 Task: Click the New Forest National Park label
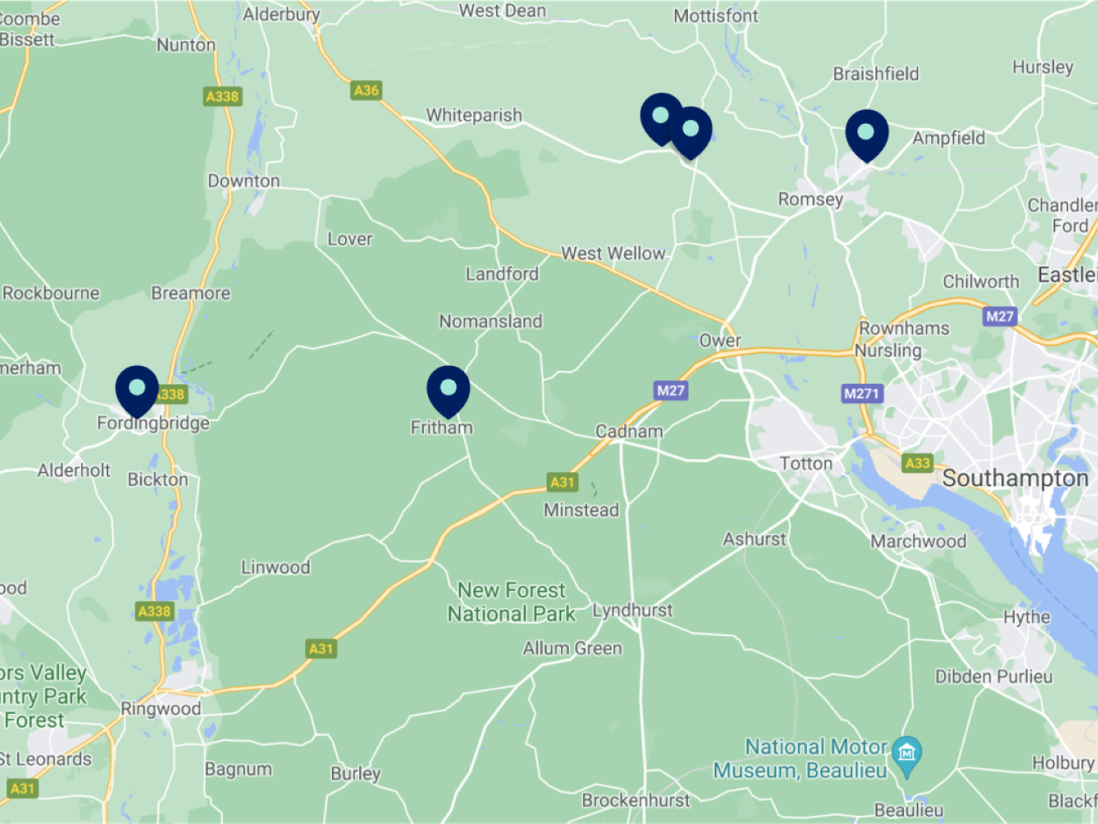click(x=511, y=602)
